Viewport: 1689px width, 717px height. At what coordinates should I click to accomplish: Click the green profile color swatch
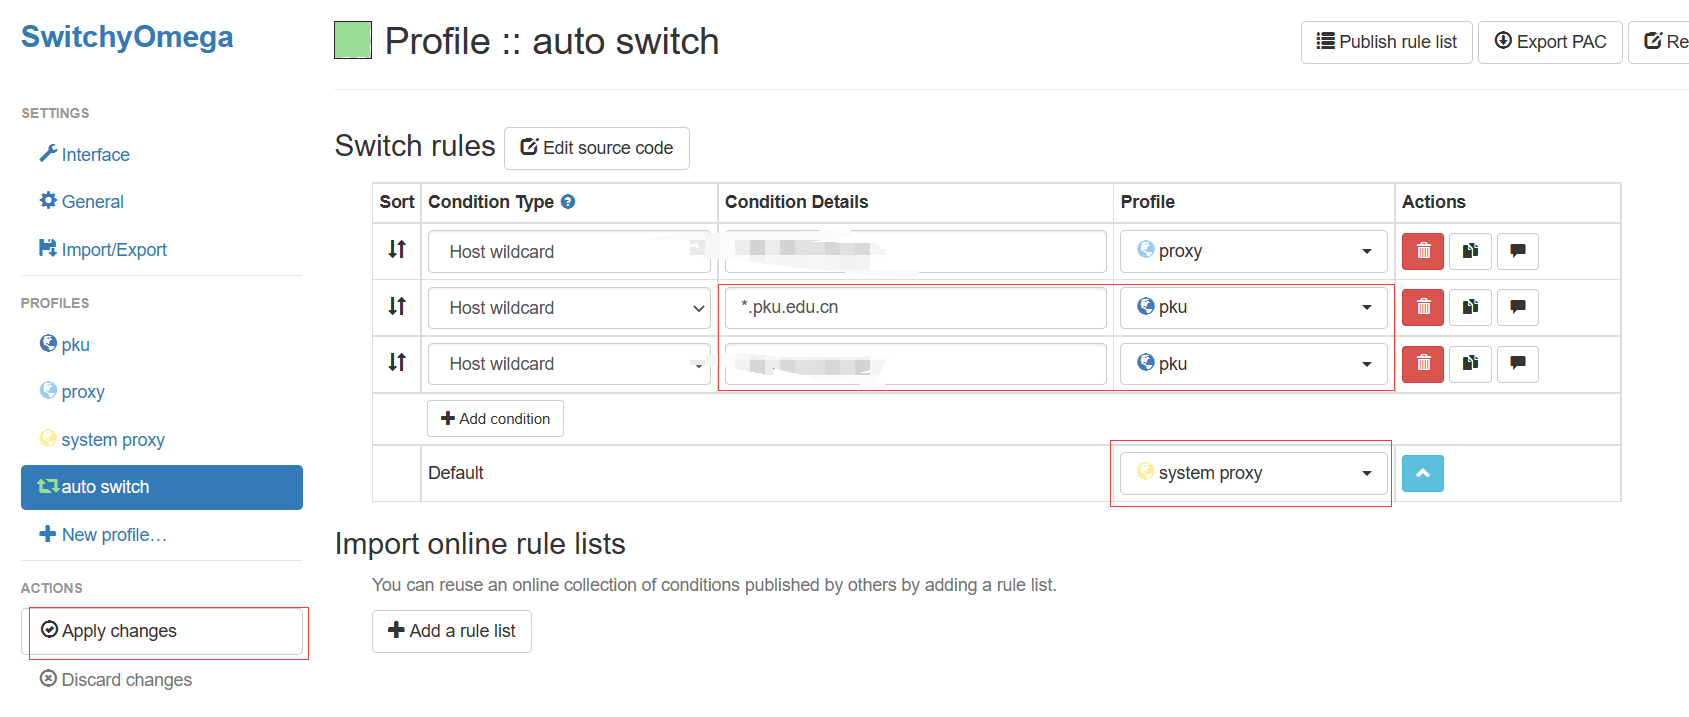[353, 40]
